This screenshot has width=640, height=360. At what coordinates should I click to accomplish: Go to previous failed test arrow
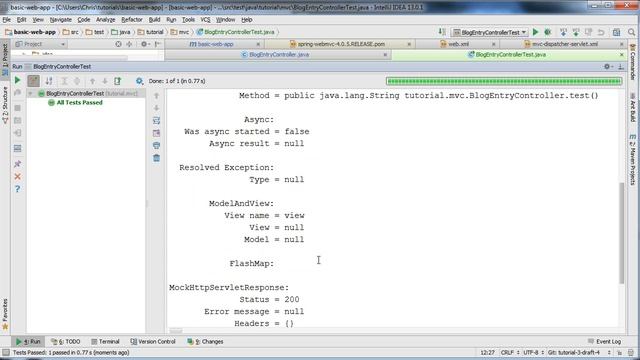click(x=92, y=81)
